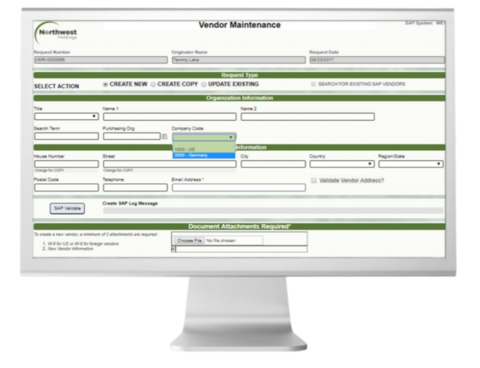Click the Telephone input field

click(x=135, y=188)
